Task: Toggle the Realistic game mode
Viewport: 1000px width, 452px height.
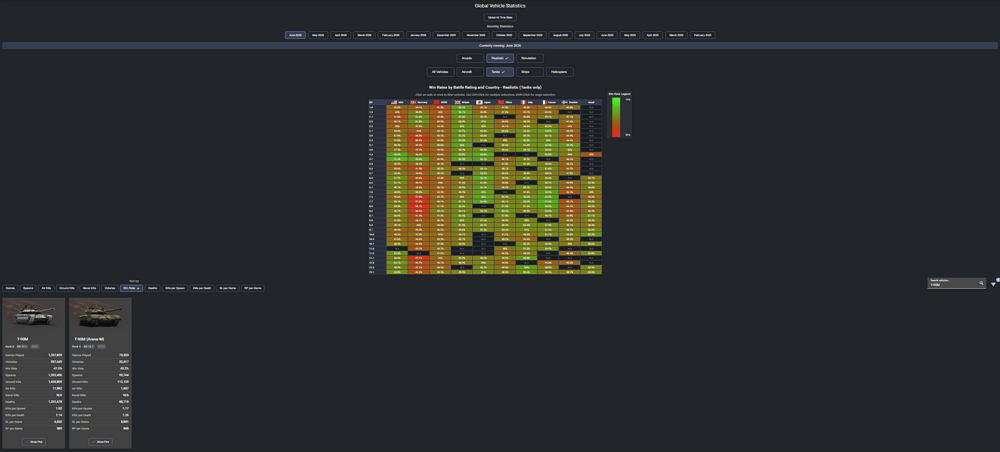Action: pos(500,58)
